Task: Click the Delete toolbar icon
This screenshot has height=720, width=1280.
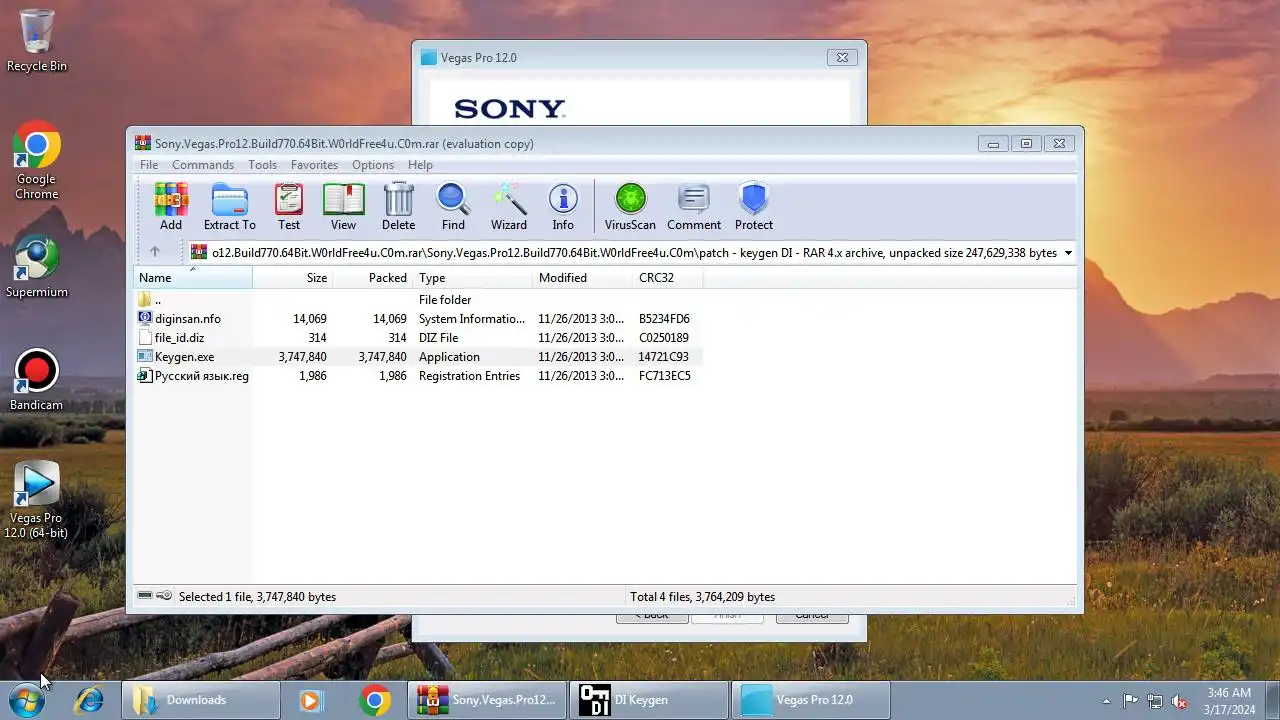Action: (398, 207)
